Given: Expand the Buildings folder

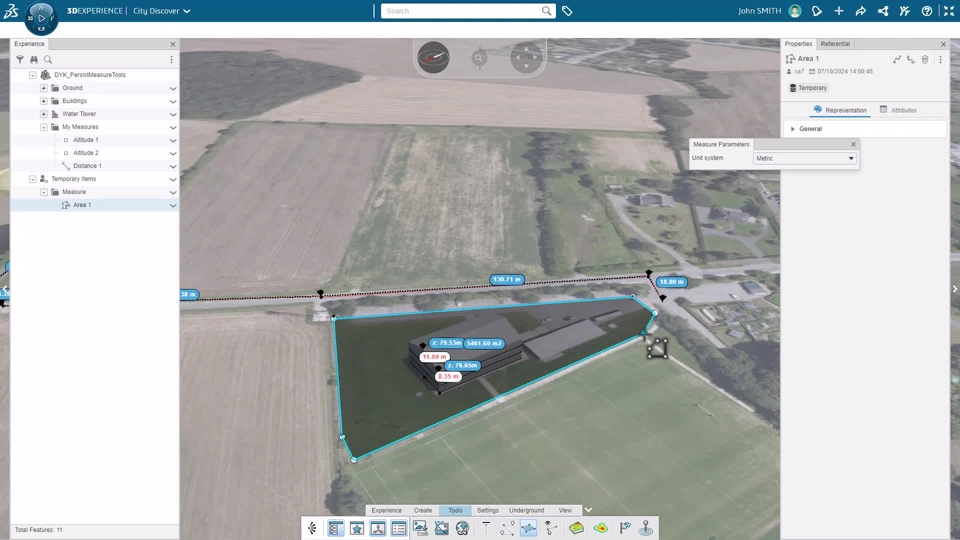Looking at the screenshot, I should 43,101.
